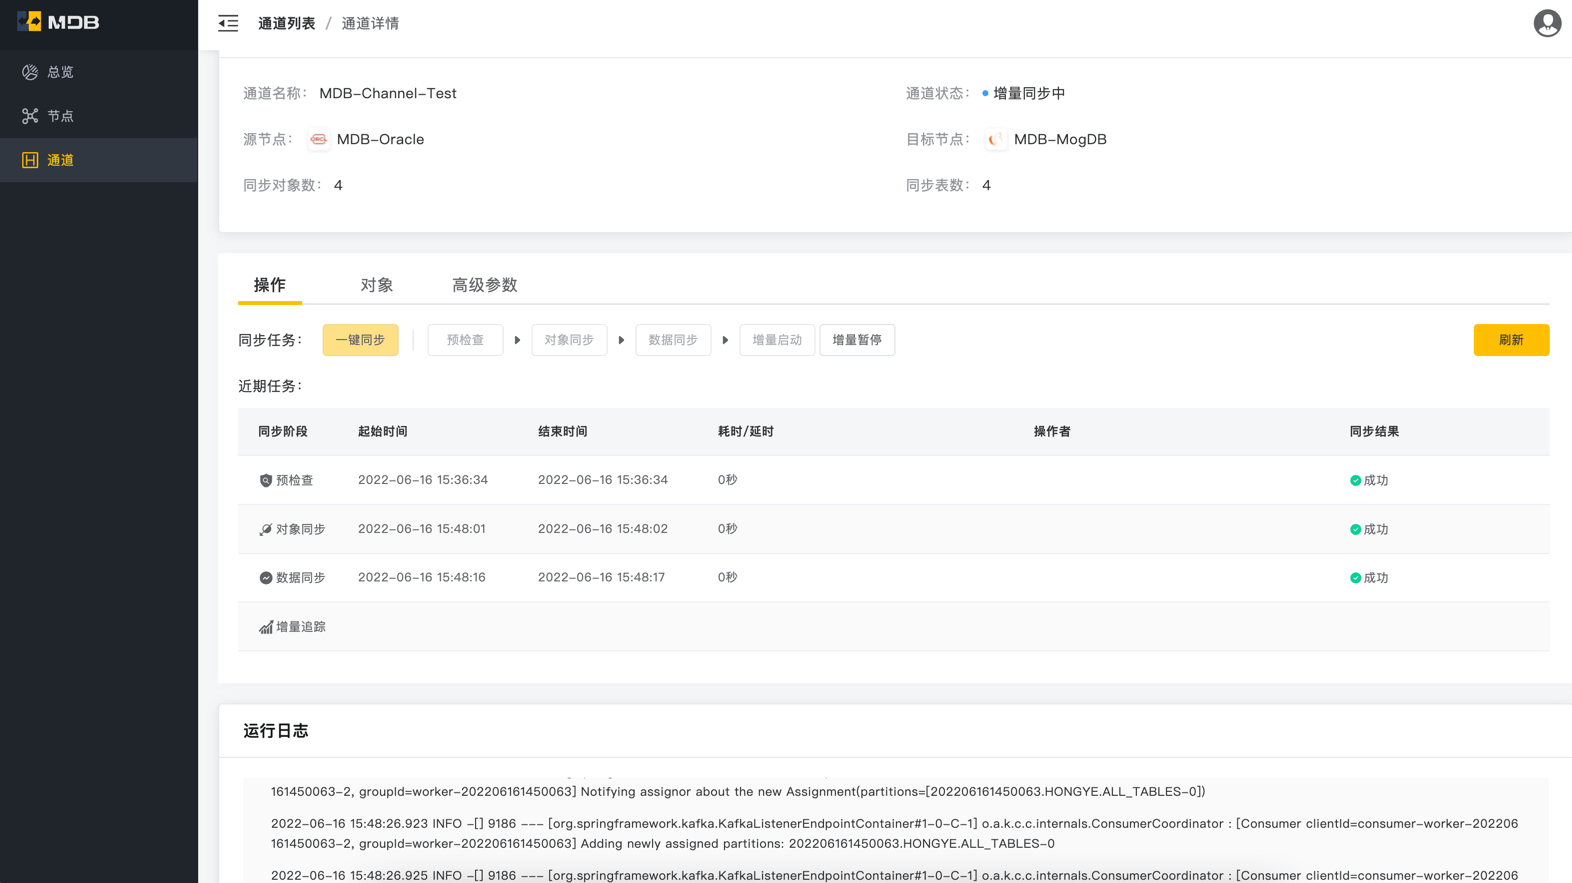Click the blue status dot next to 增量同步中
1572x883 pixels.
tap(985, 93)
